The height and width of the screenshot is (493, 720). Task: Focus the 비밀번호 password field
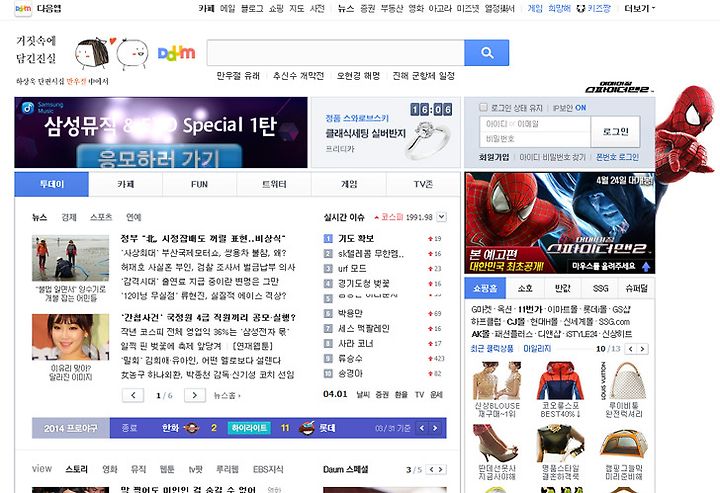click(x=535, y=139)
